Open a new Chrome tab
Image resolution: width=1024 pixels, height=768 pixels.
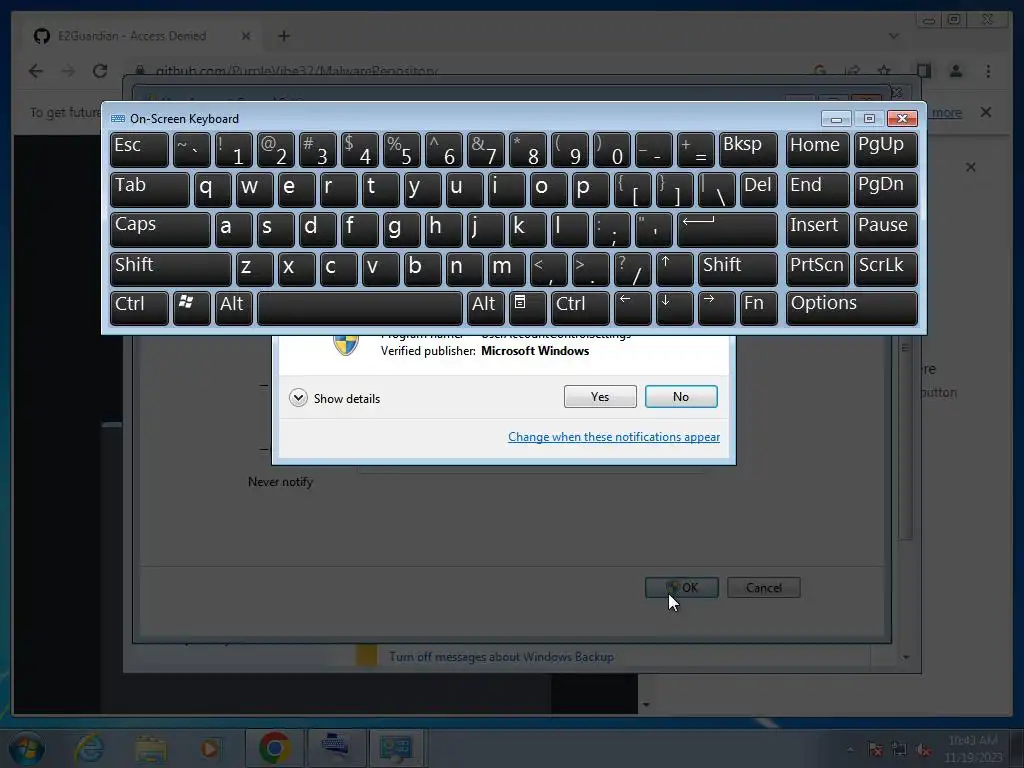pyautogui.click(x=283, y=36)
